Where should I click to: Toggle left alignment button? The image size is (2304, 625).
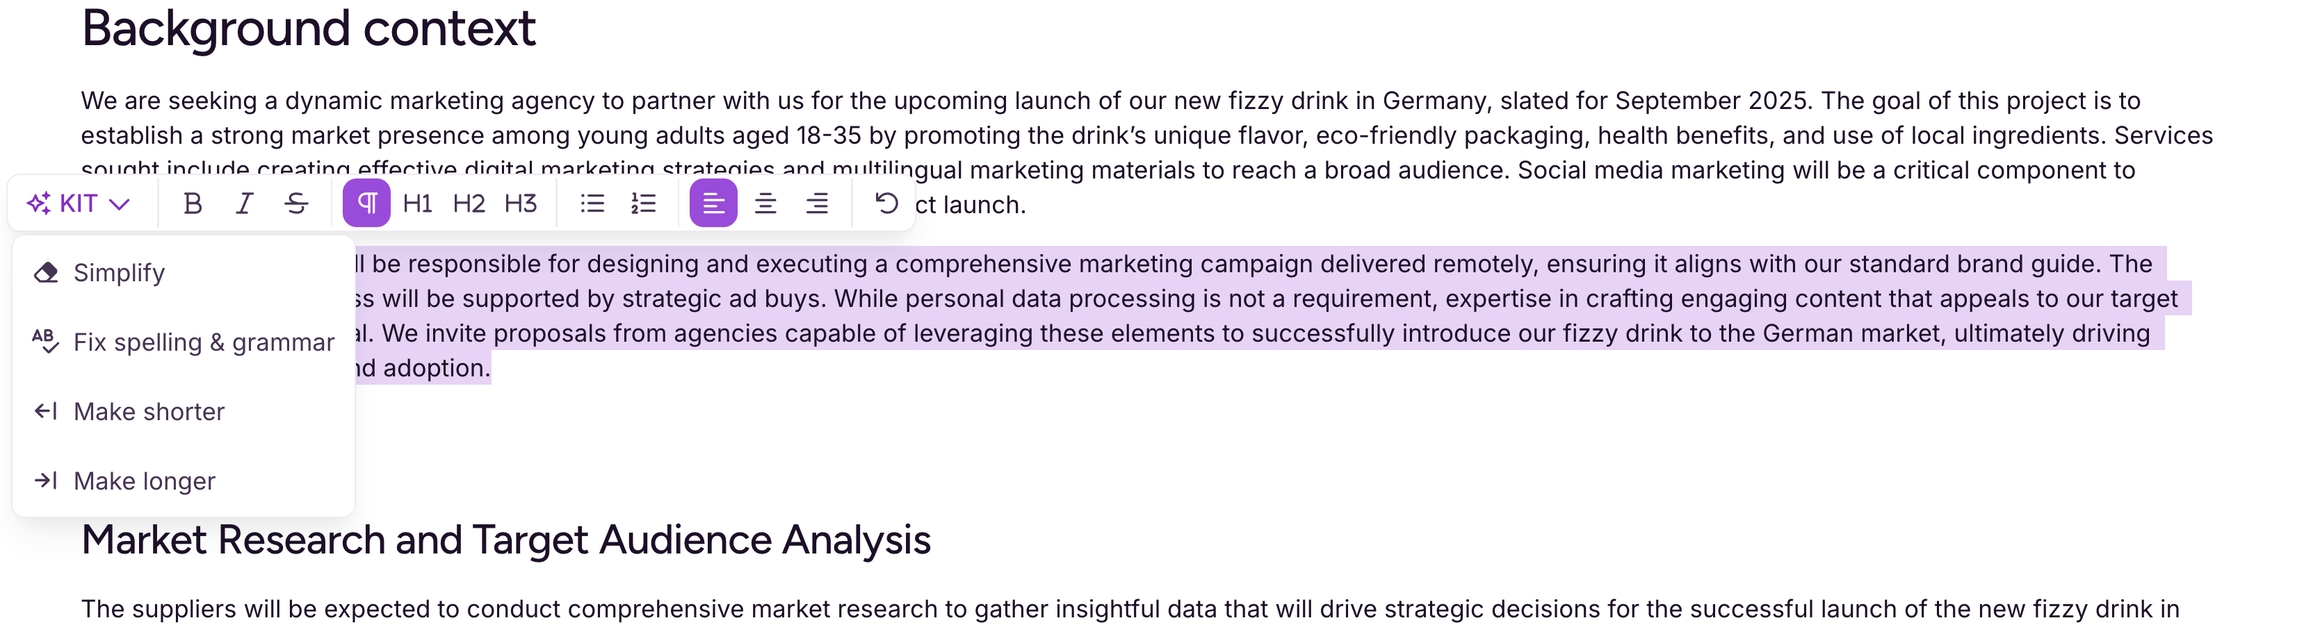(x=713, y=204)
